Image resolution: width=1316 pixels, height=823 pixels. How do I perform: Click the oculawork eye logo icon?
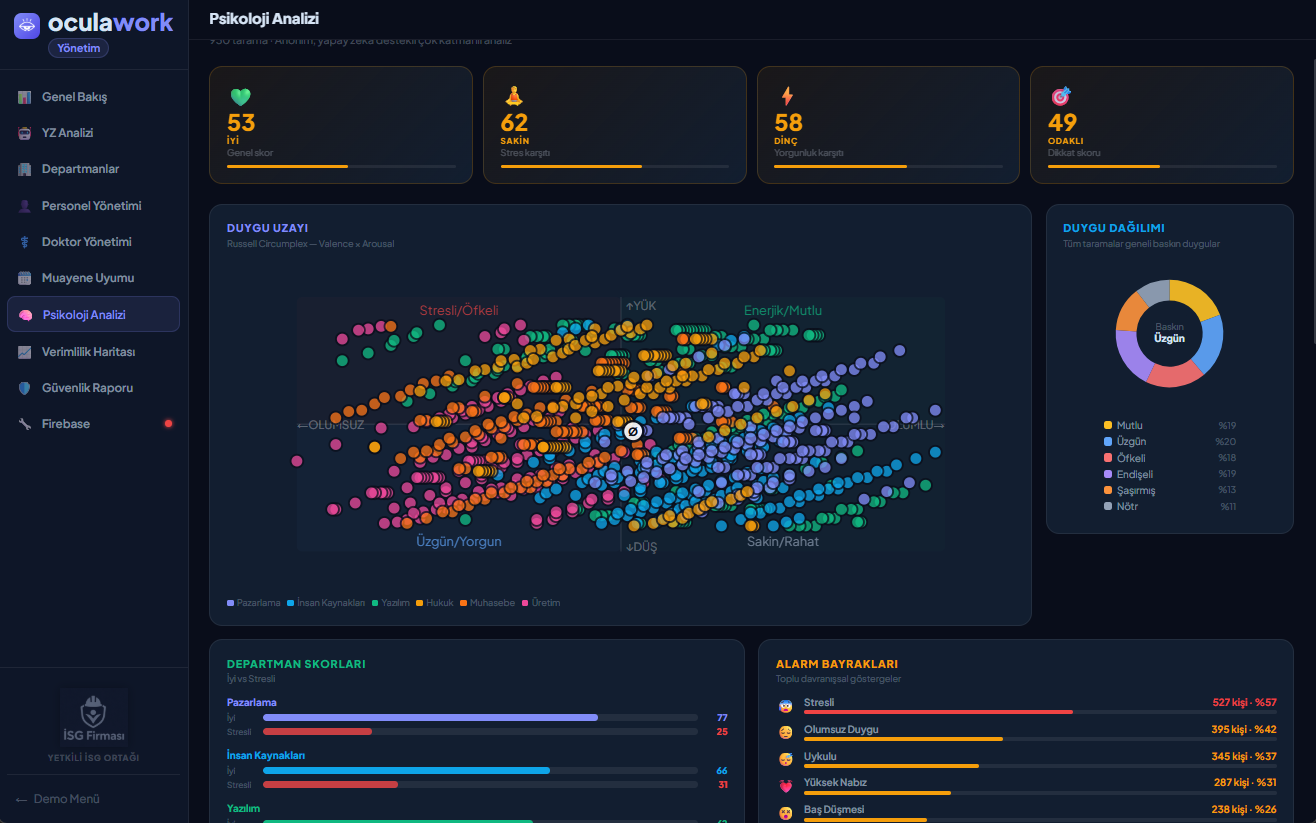[x=27, y=26]
